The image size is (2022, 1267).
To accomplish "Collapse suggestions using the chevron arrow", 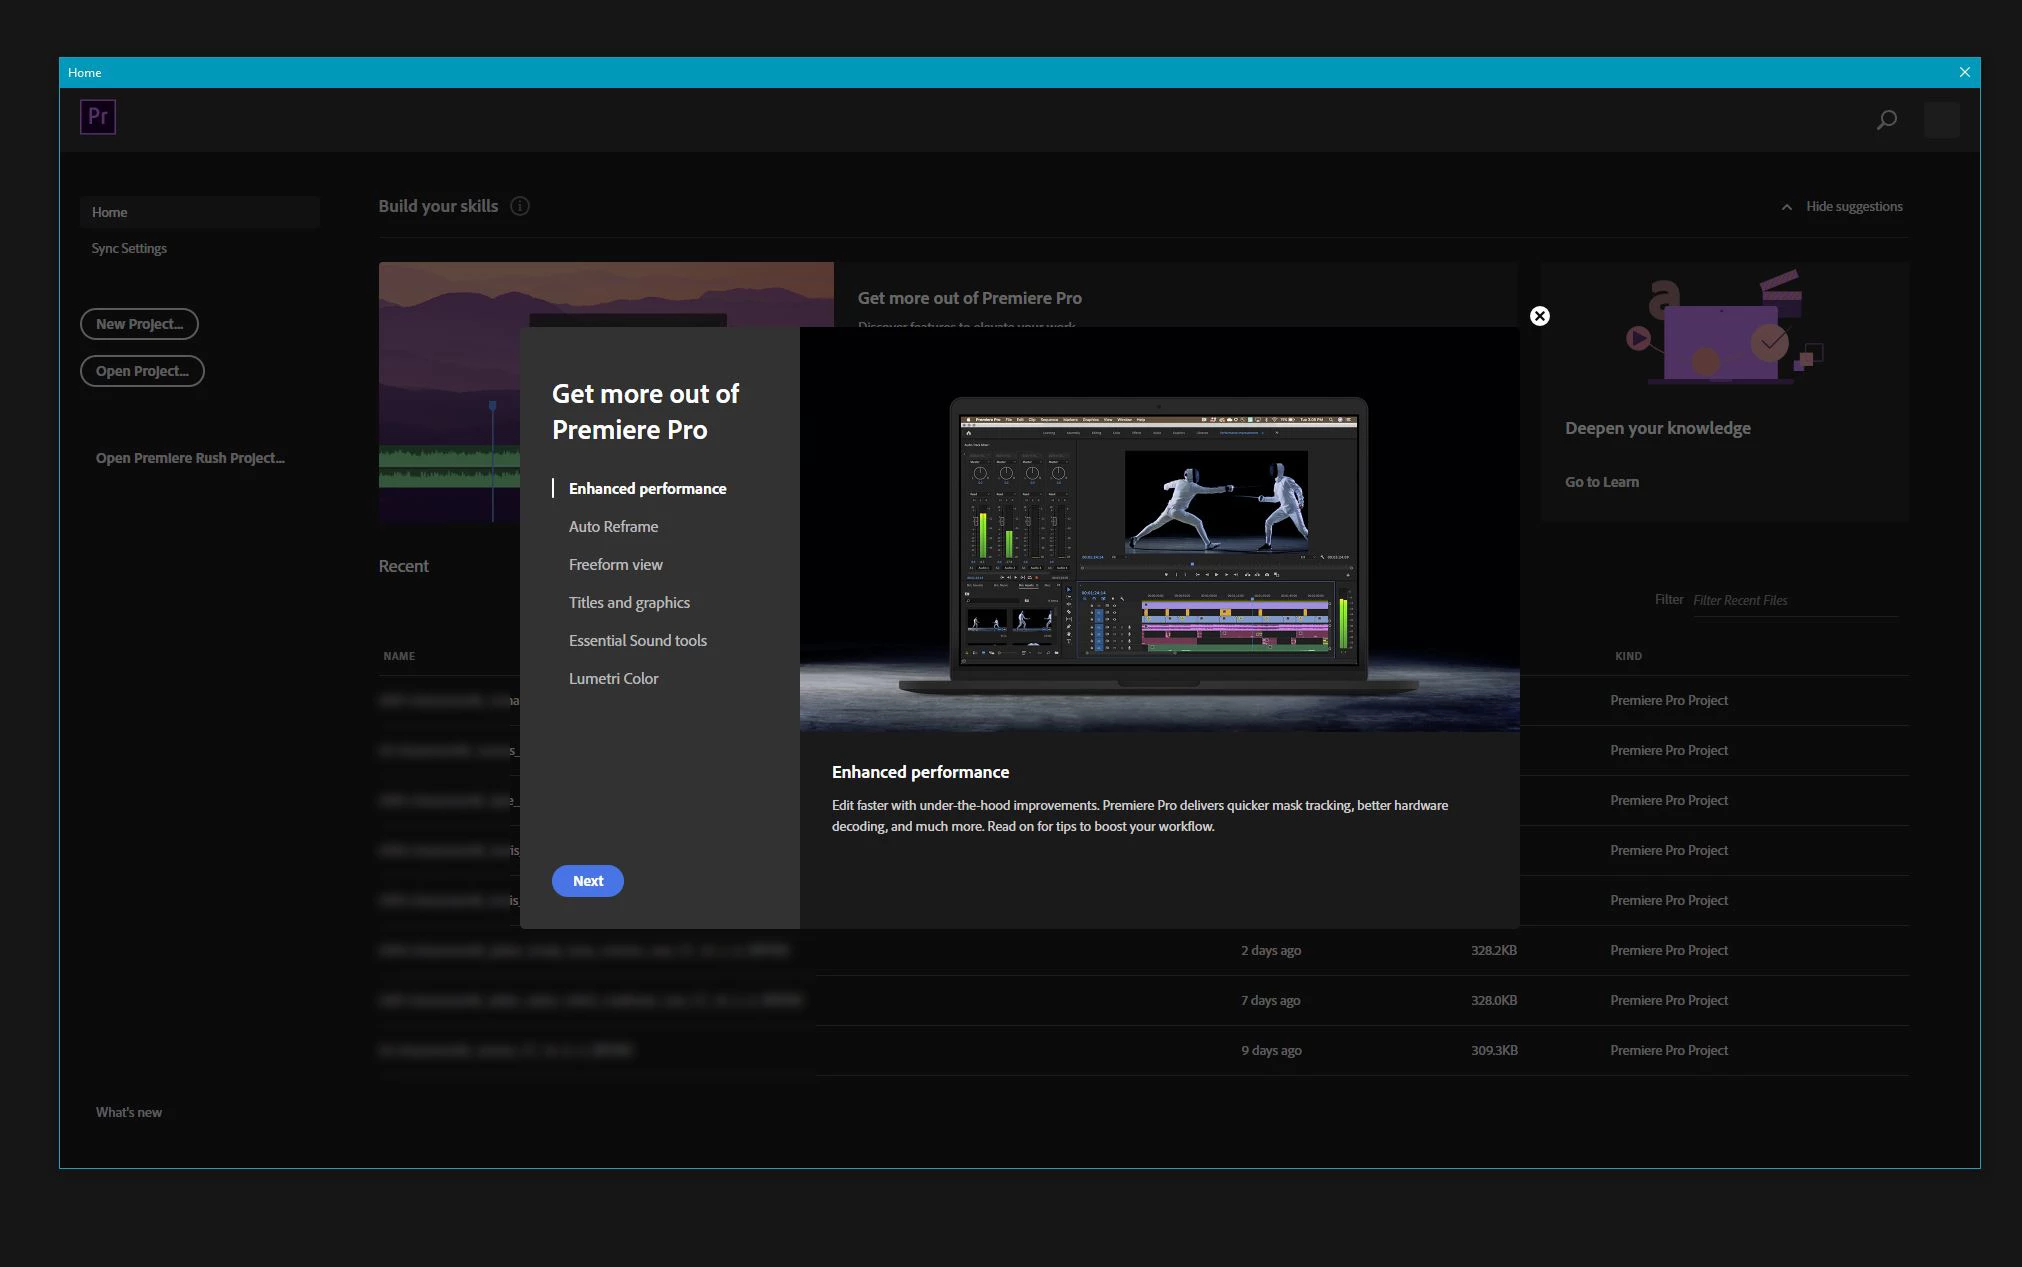I will (x=1786, y=207).
